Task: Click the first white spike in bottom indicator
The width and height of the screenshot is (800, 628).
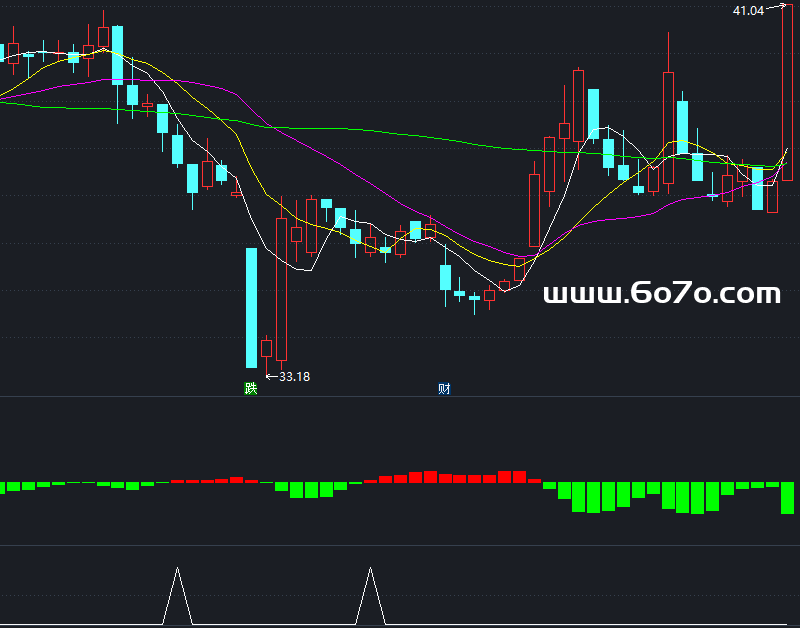Action: click(178, 595)
